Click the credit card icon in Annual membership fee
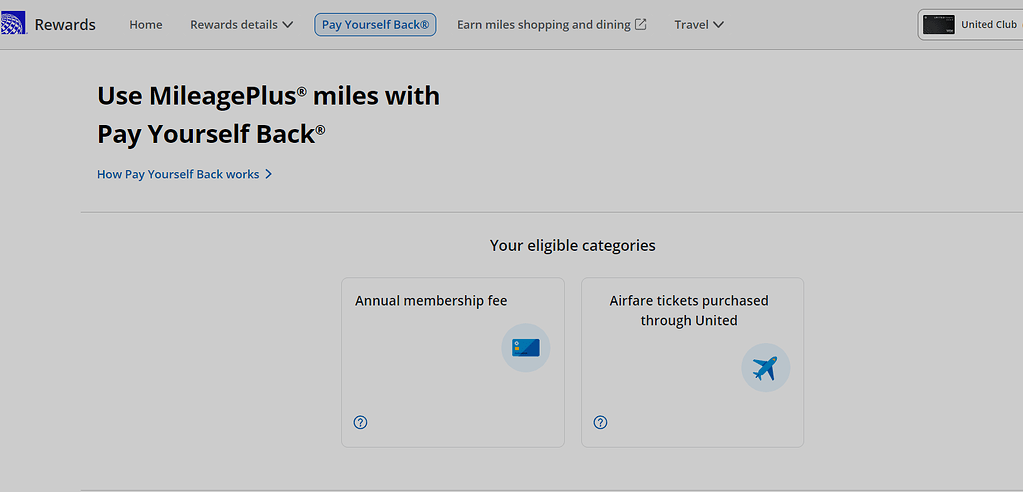Screen dimensions: 1023x492 pos(525,348)
